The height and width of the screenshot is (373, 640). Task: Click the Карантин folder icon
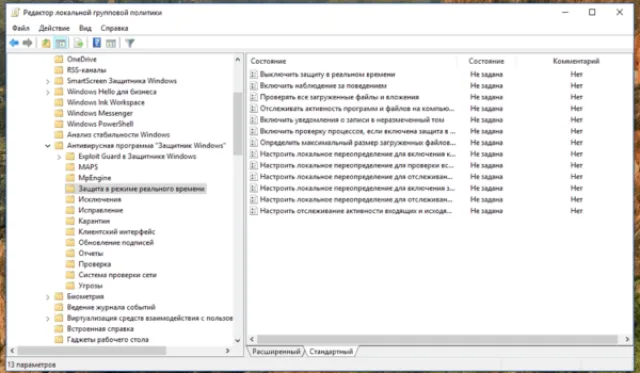[71, 221]
